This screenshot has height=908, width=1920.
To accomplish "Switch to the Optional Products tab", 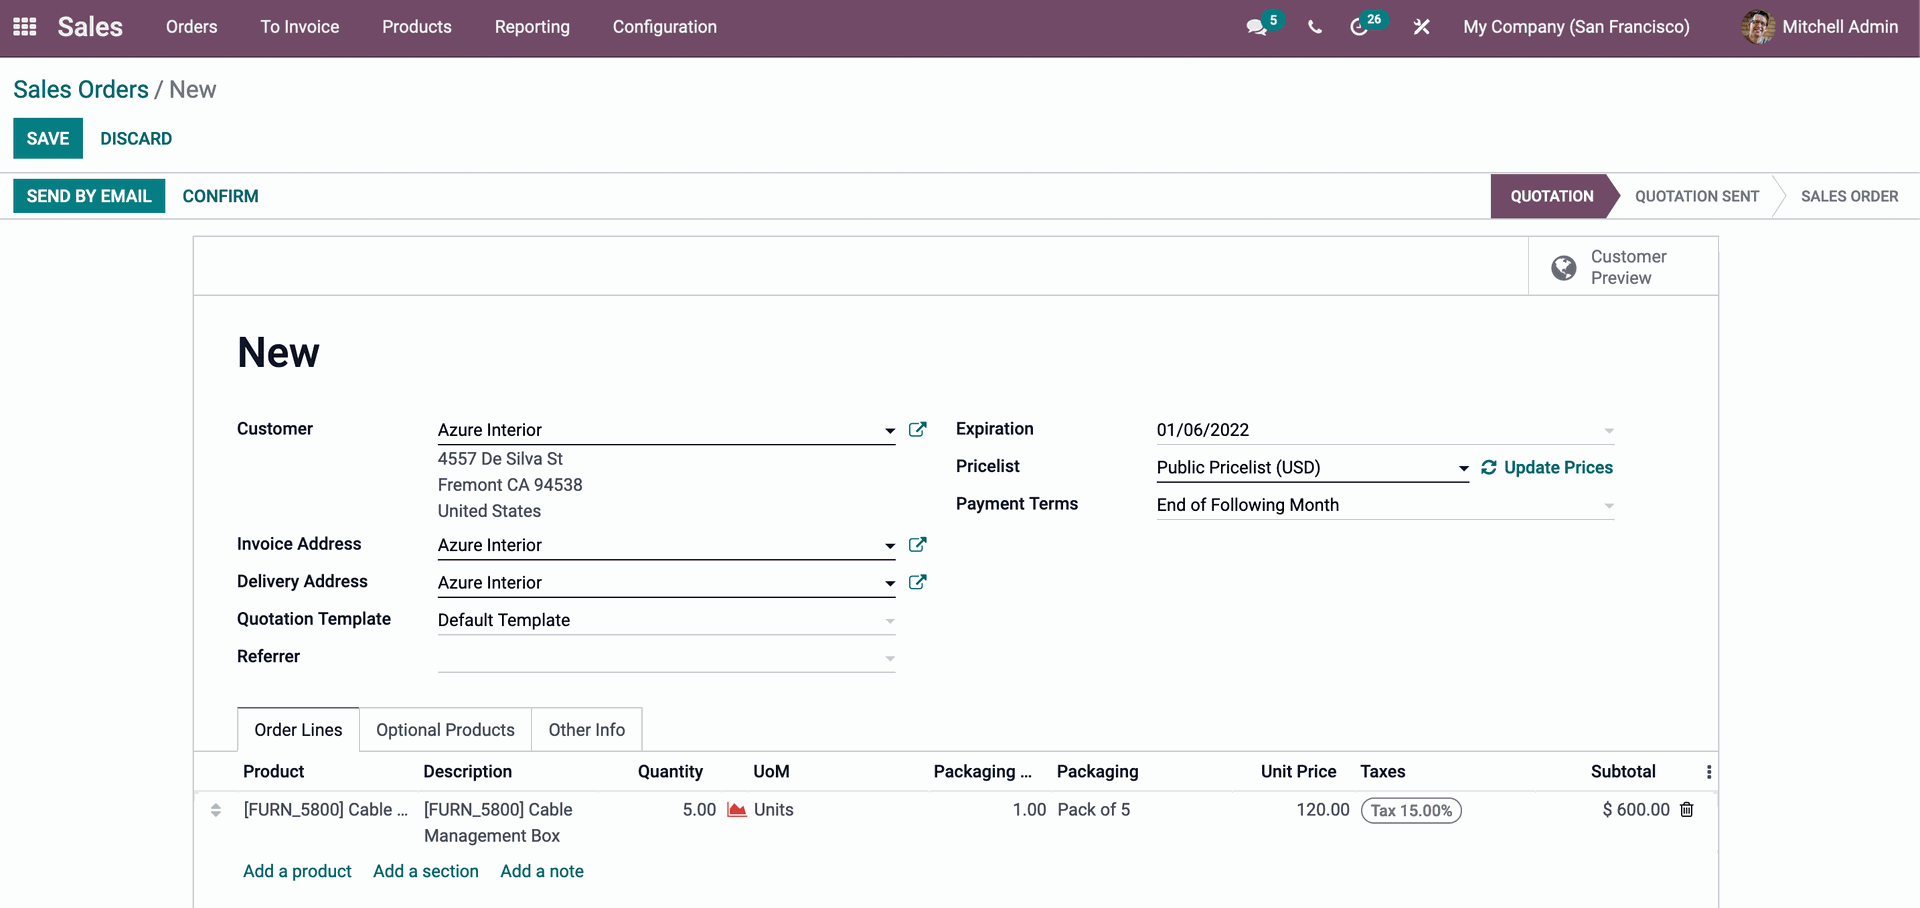I will coord(445,730).
